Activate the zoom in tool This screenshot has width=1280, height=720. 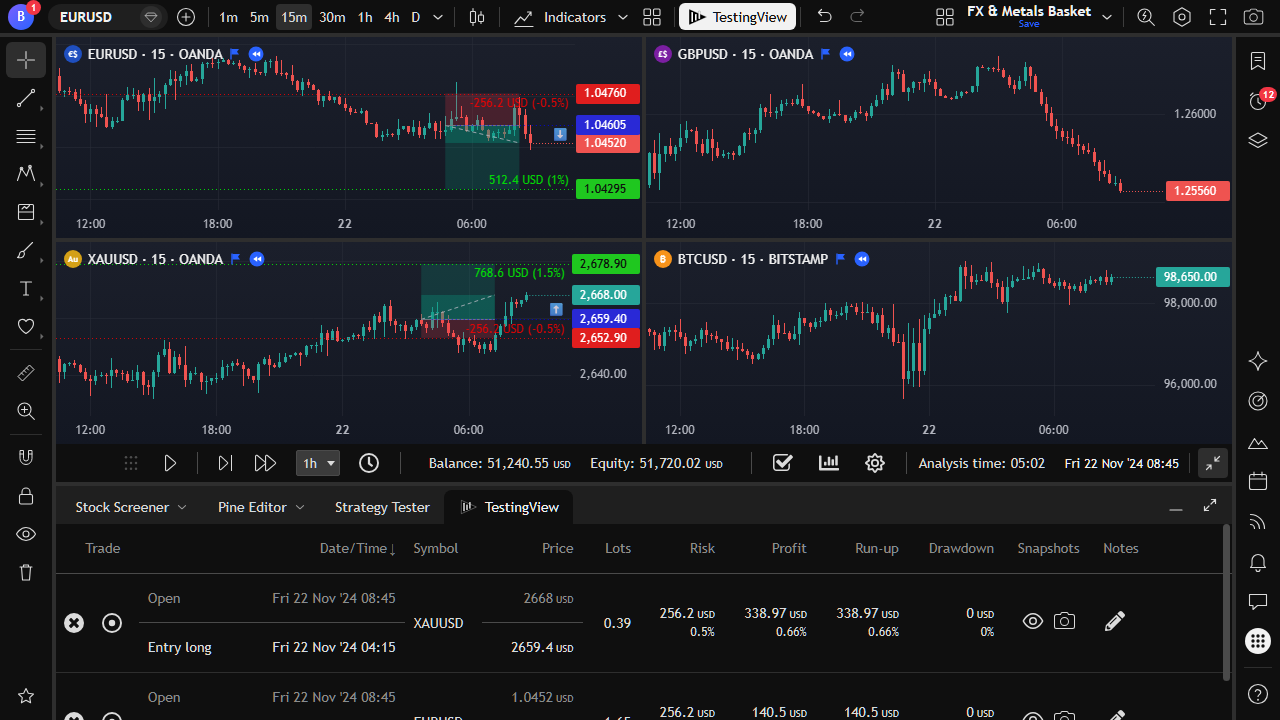26,411
